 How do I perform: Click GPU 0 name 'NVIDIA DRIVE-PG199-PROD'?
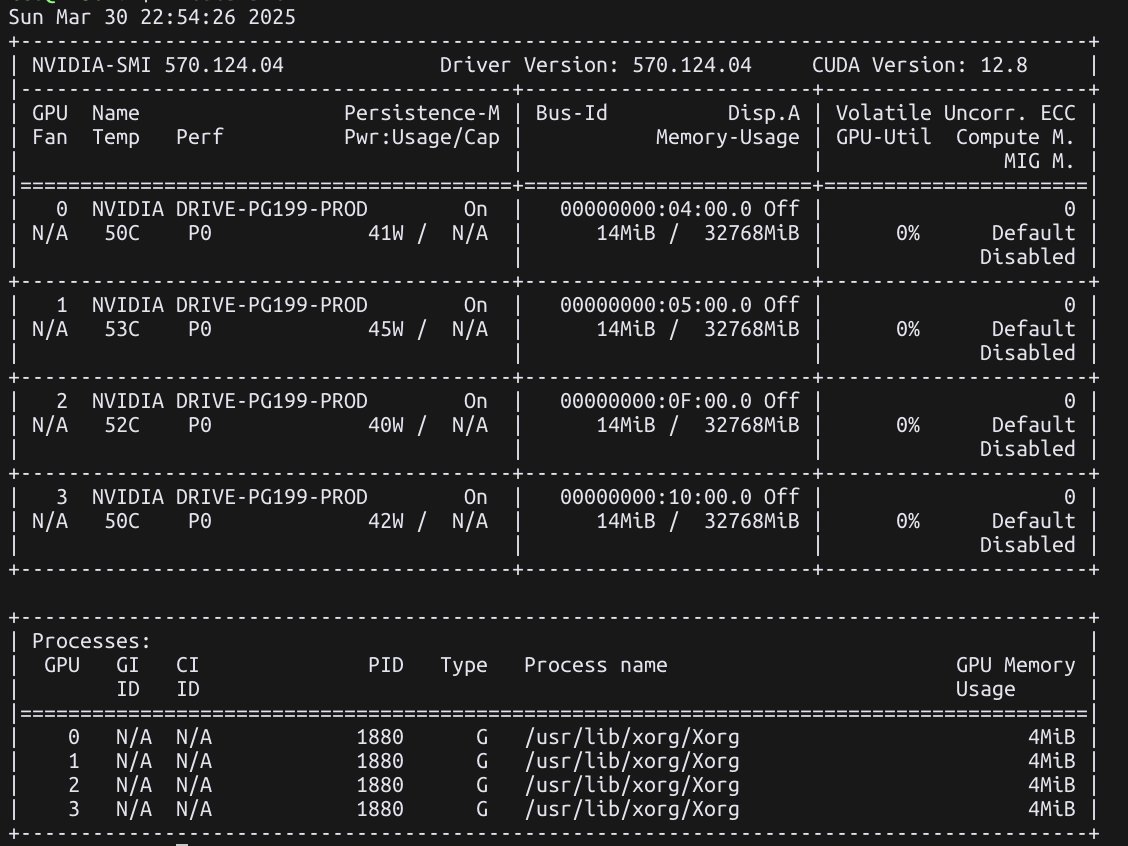click(229, 209)
